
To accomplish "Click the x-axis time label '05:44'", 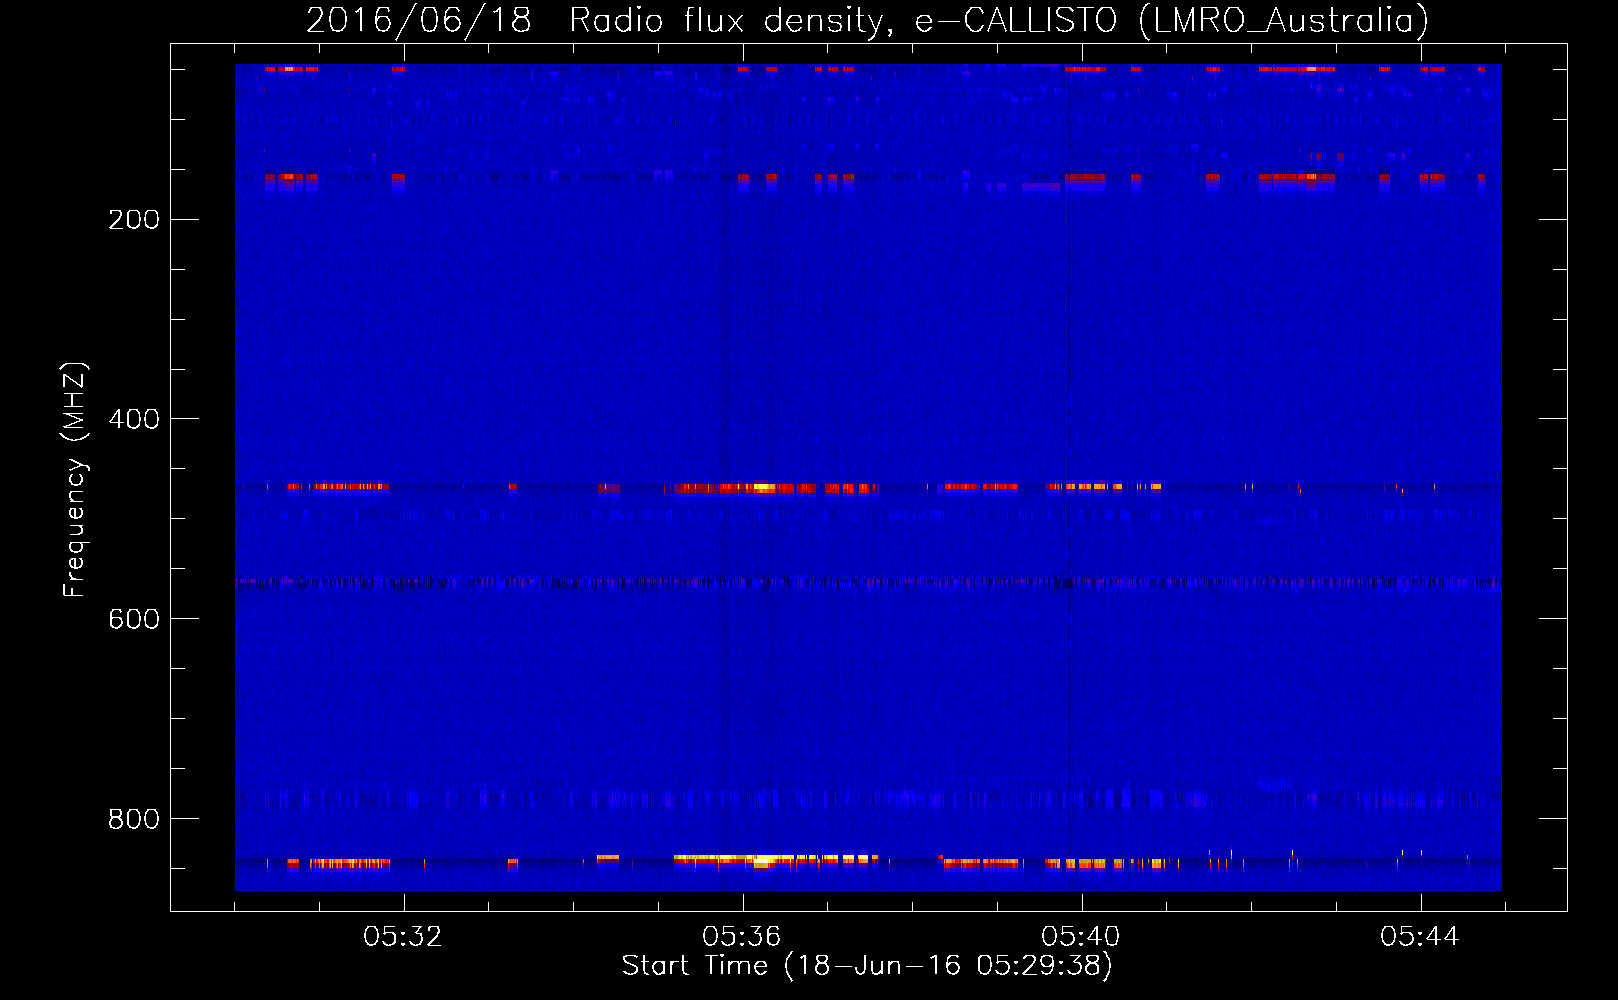I will 1419,937.
